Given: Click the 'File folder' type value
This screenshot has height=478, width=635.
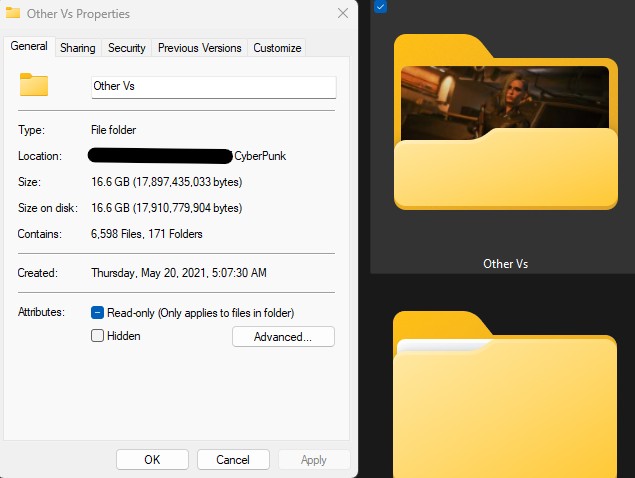Looking at the screenshot, I should pyautogui.click(x=113, y=130).
